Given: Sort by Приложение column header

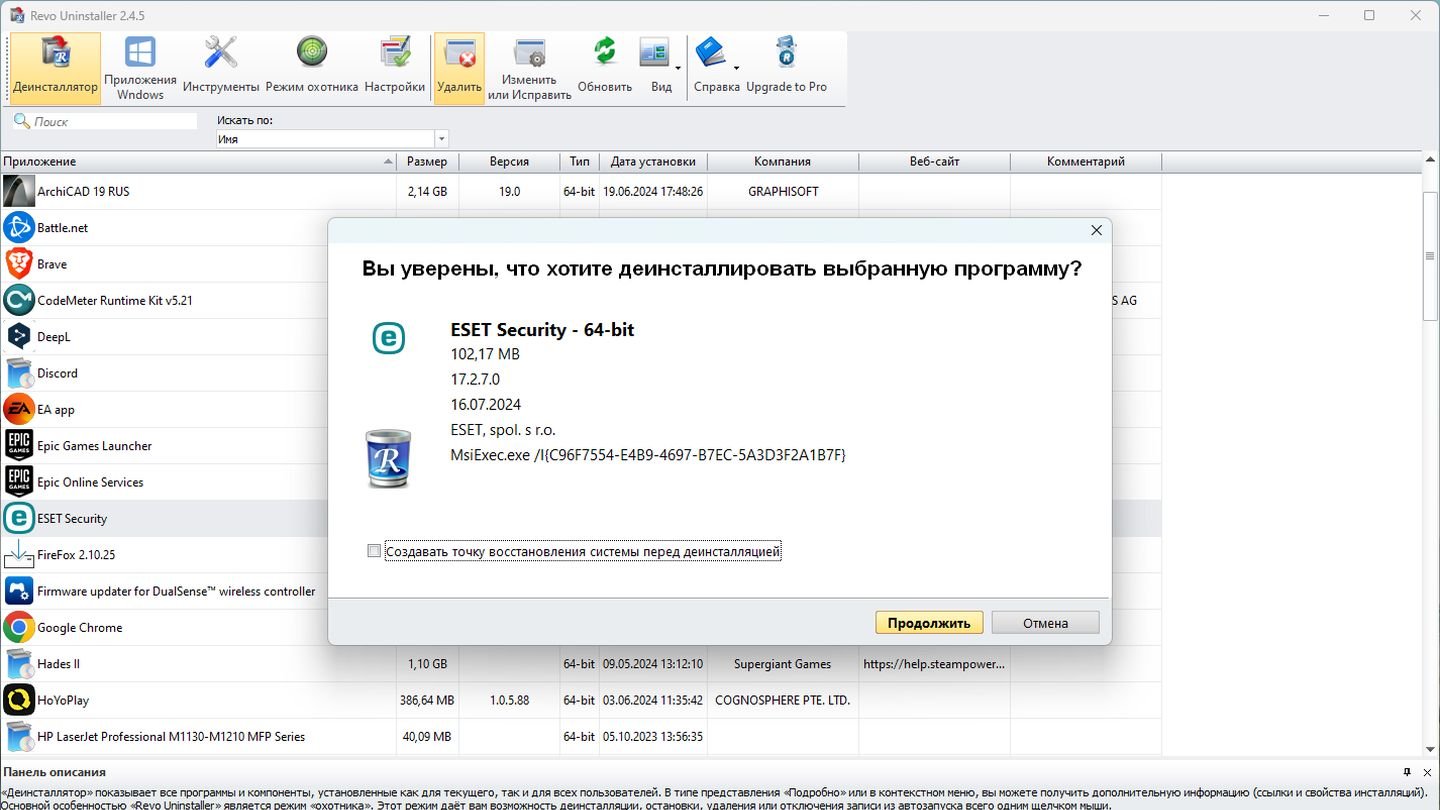Looking at the screenshot, I should point(198,161).
